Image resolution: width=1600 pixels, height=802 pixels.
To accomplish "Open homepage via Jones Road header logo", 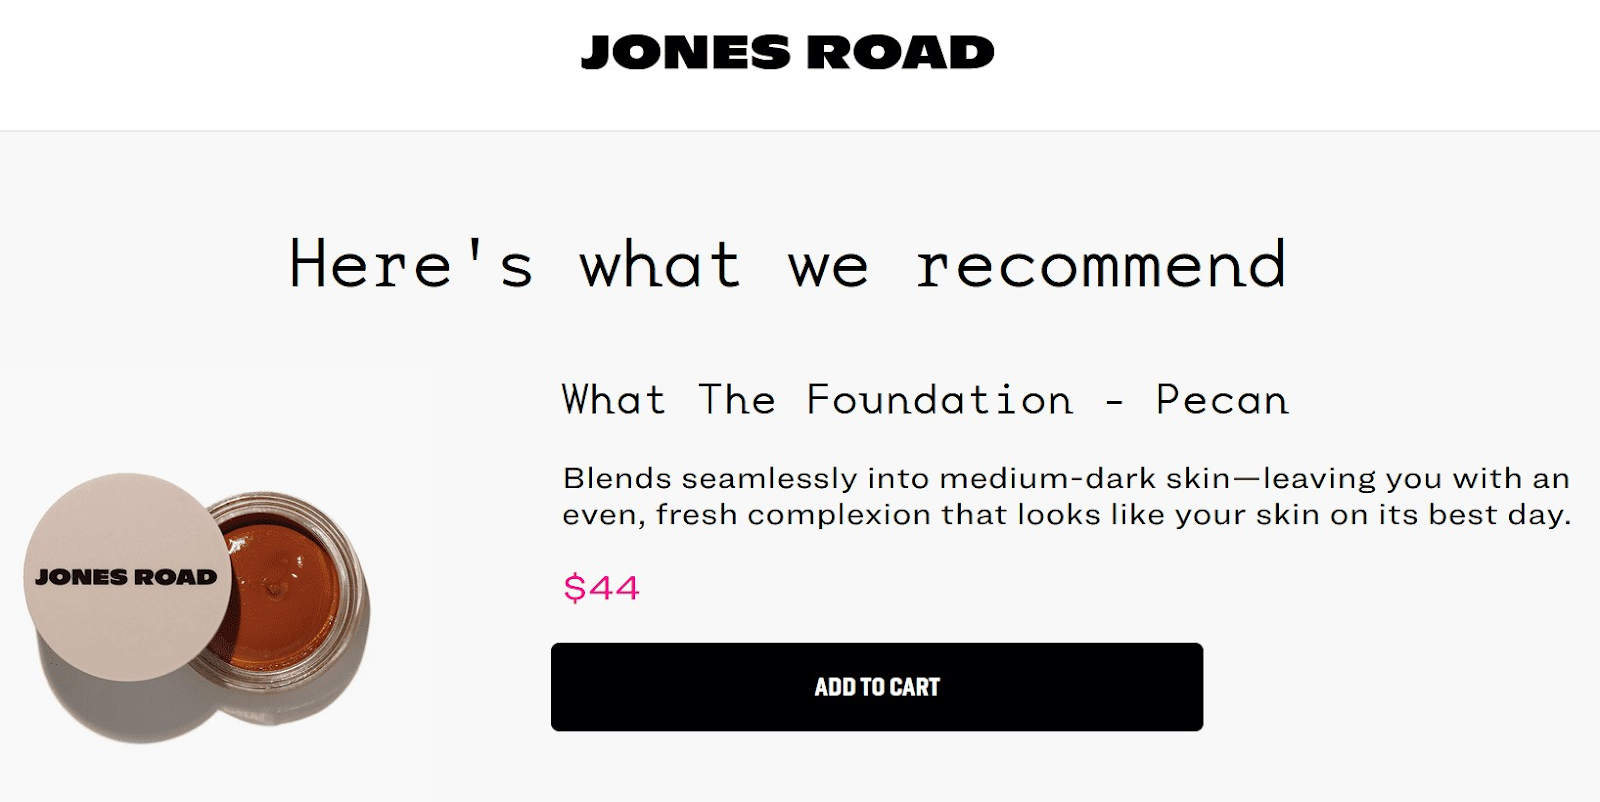I will point(788,52).
